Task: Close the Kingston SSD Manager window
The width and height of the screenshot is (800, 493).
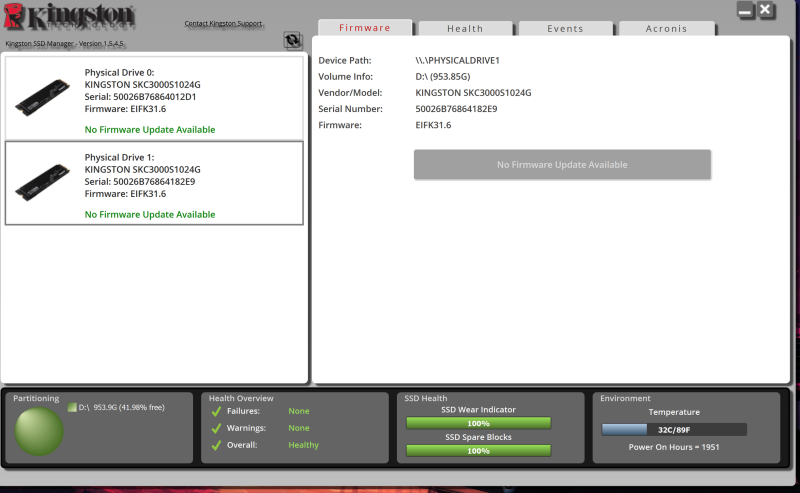Action: point(765,10)
